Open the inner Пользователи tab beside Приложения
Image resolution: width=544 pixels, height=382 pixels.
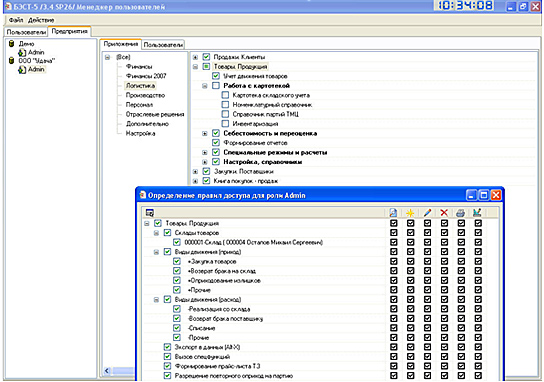(x=163, y=45)
